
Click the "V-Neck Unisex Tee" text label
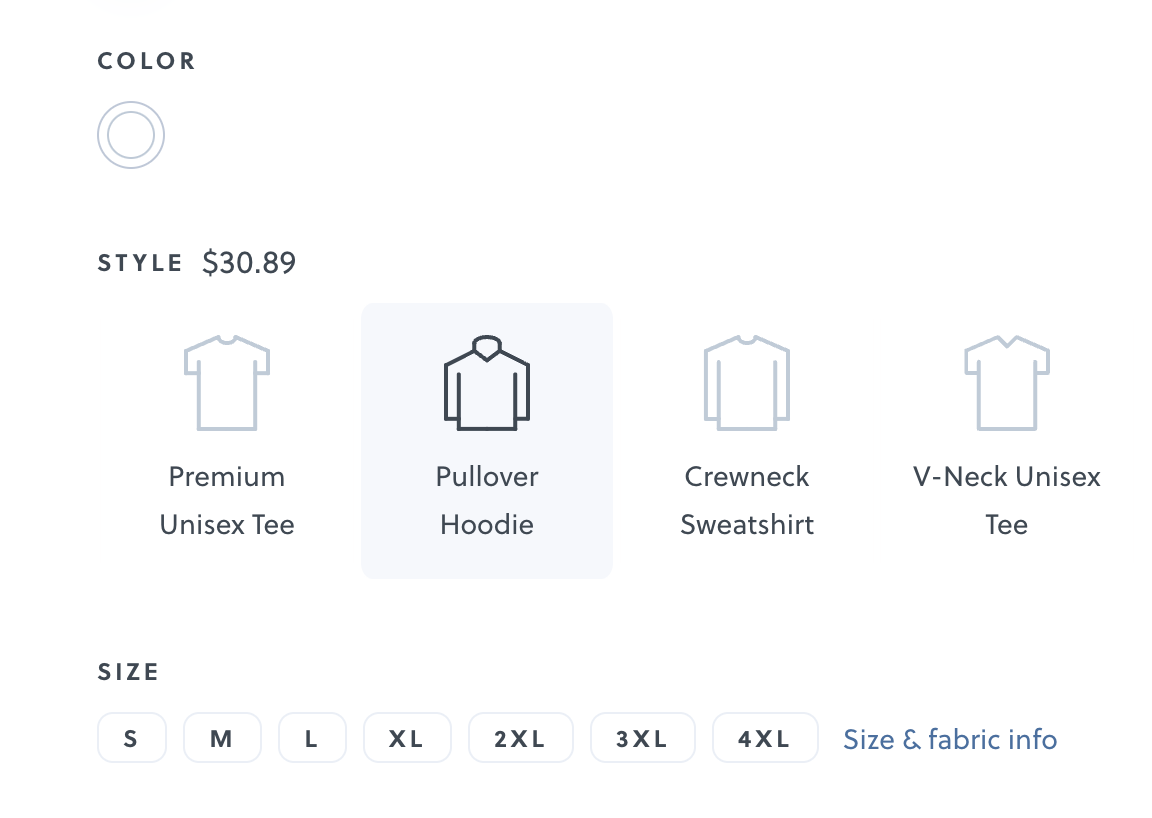click(x=1007, y=500)
